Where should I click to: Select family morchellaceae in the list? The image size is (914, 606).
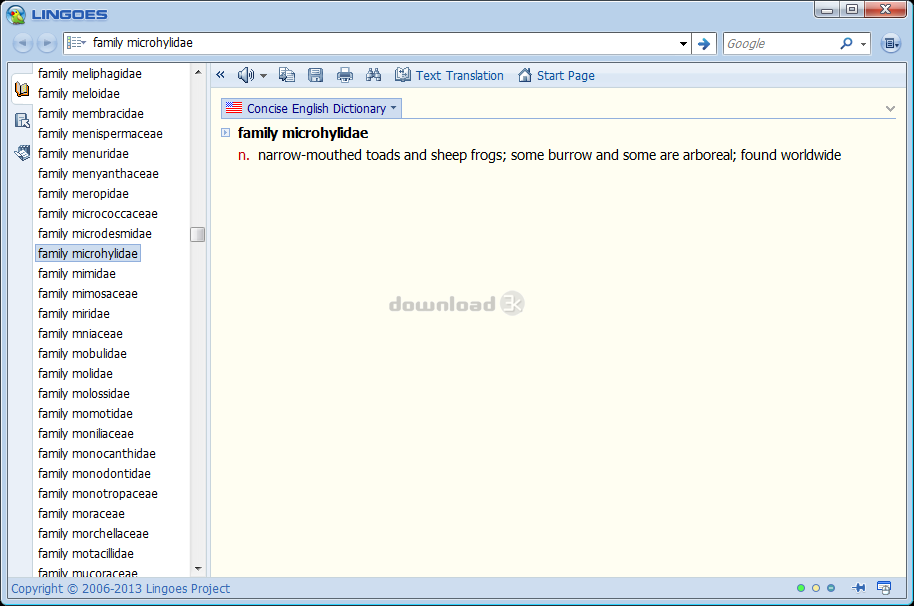(x=93, y=533)
